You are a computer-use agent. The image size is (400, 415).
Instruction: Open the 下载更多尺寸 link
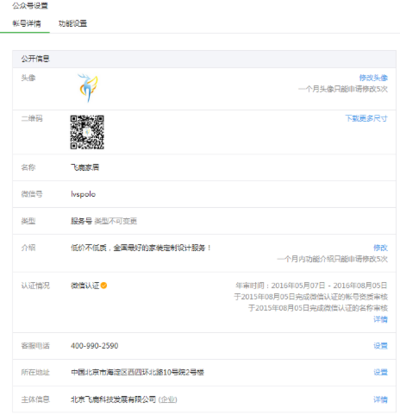(366, 118)
